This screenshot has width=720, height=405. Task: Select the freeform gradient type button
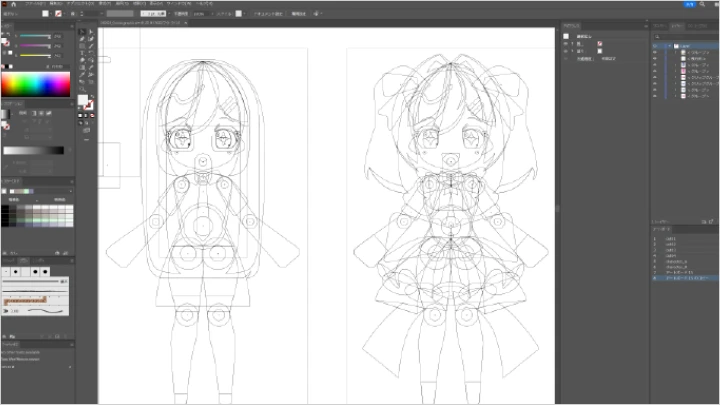[49, 113]
